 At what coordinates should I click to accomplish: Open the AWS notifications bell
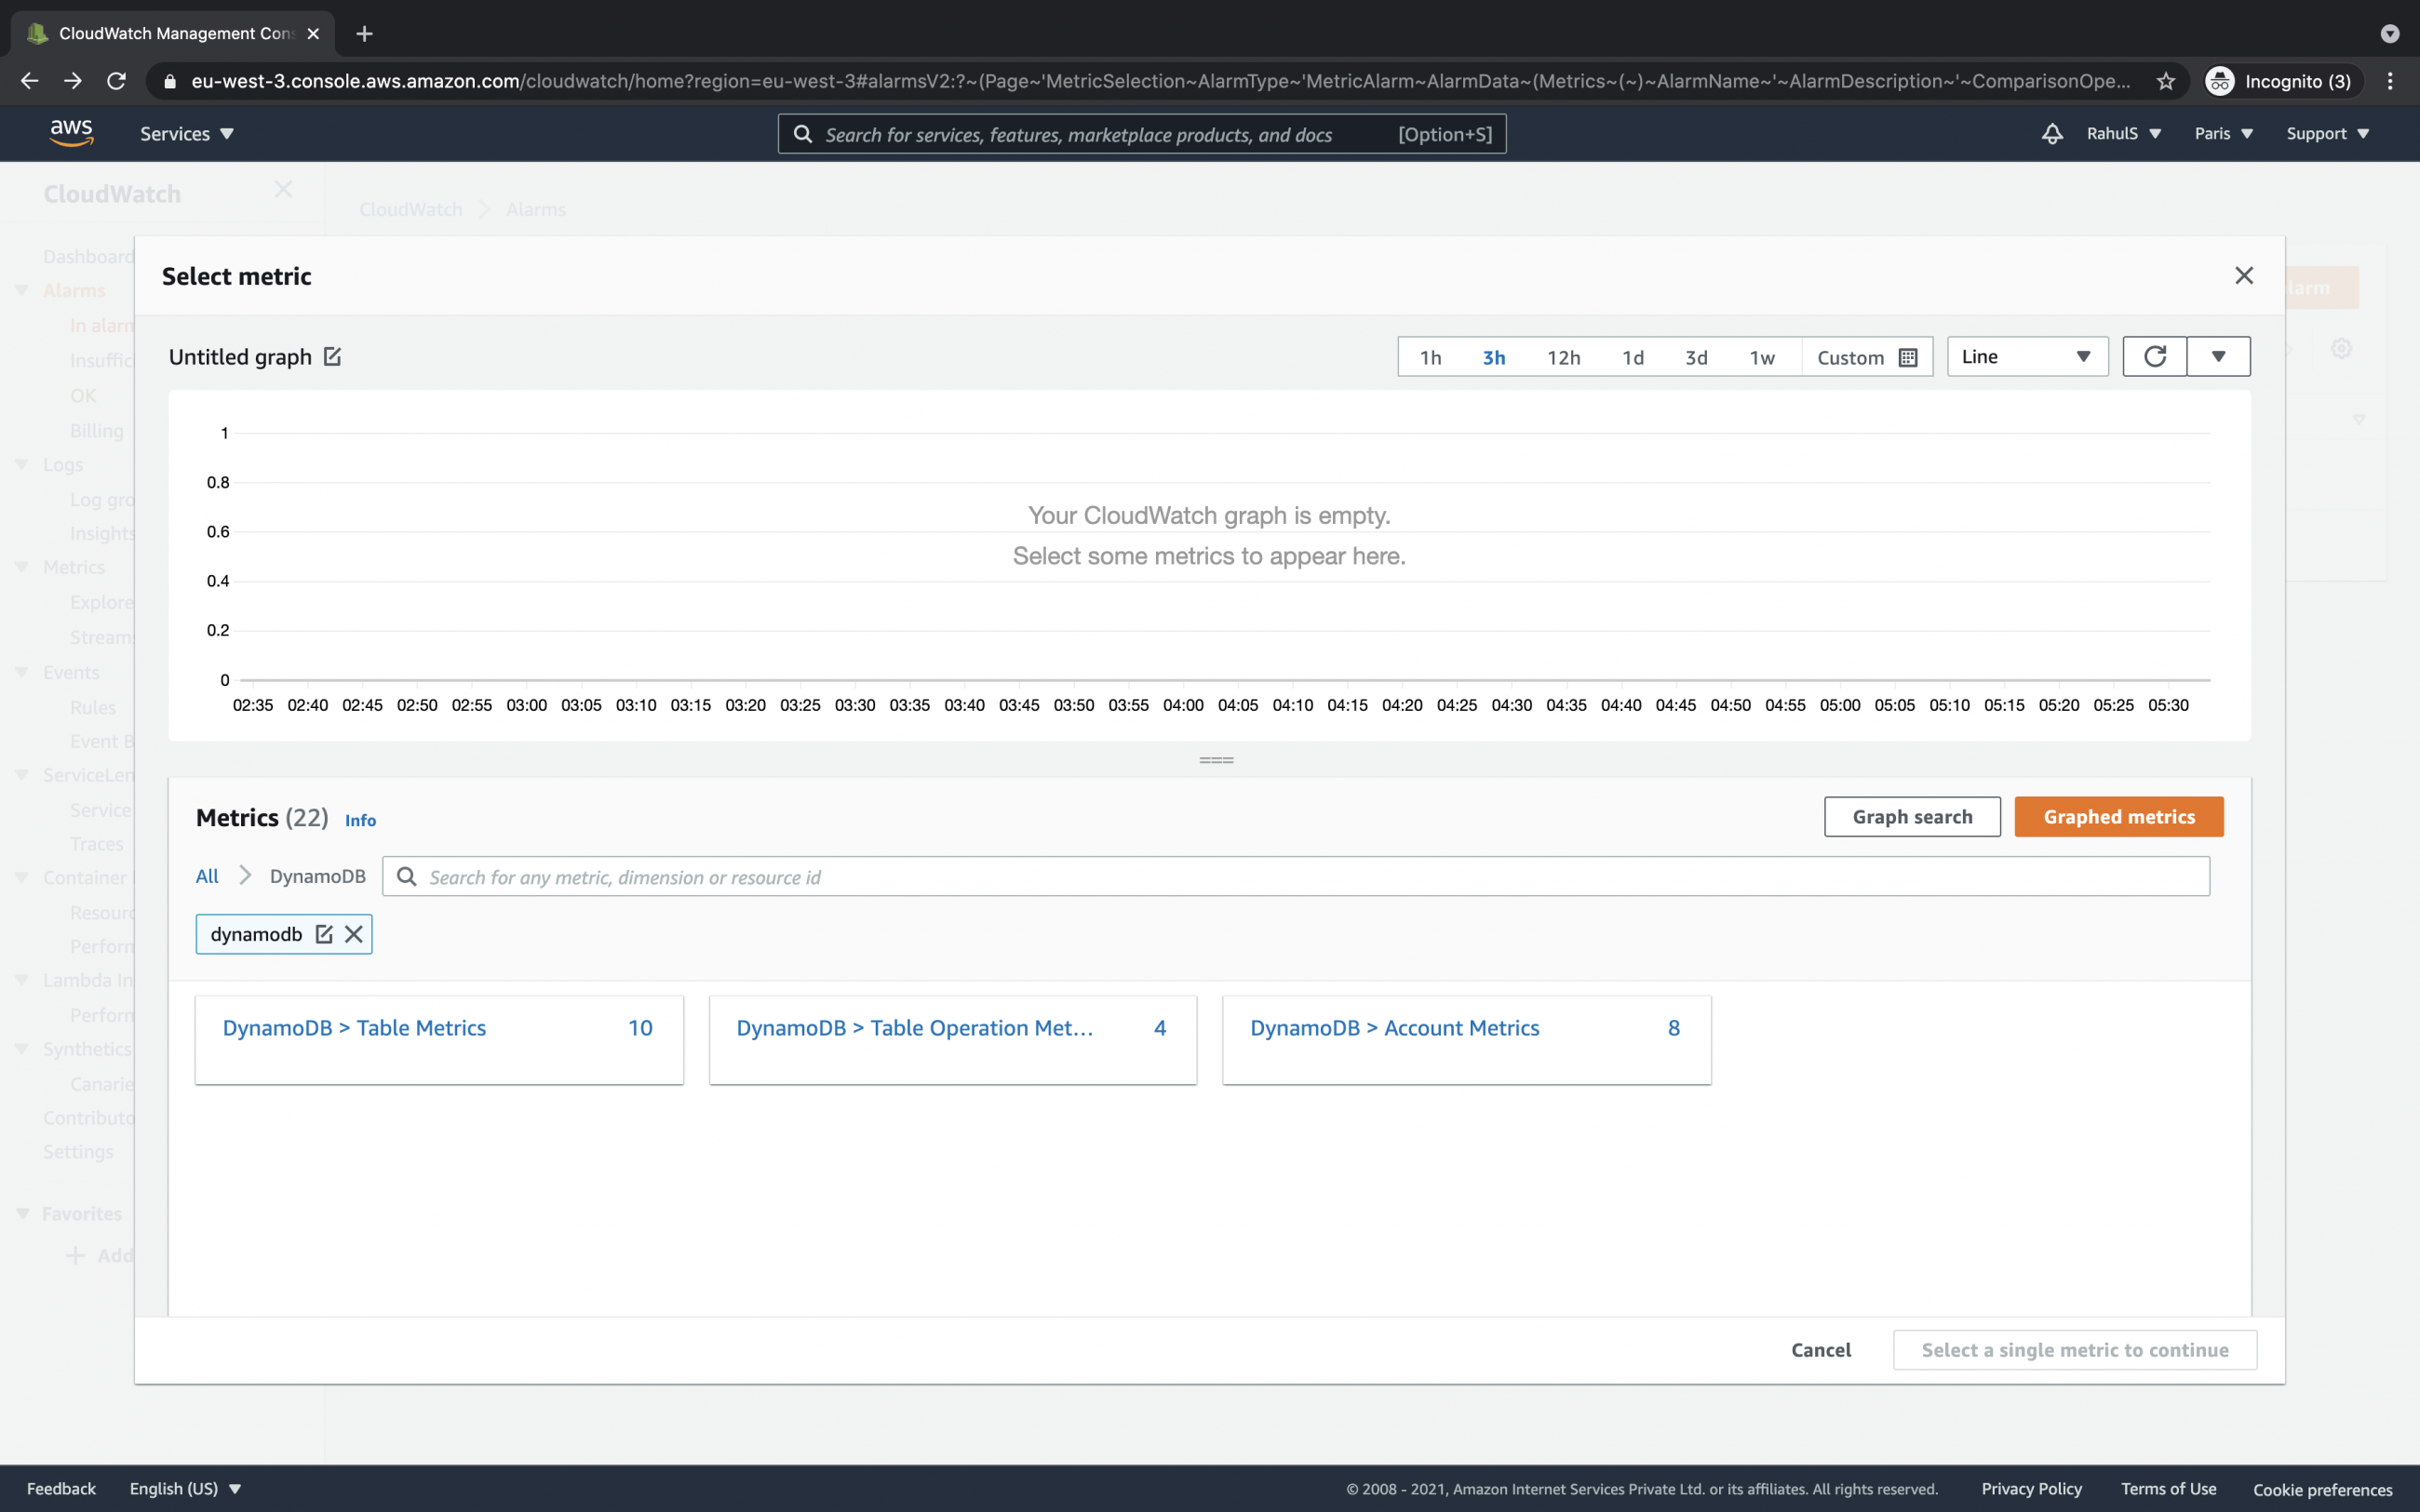tap(2051, 134)
